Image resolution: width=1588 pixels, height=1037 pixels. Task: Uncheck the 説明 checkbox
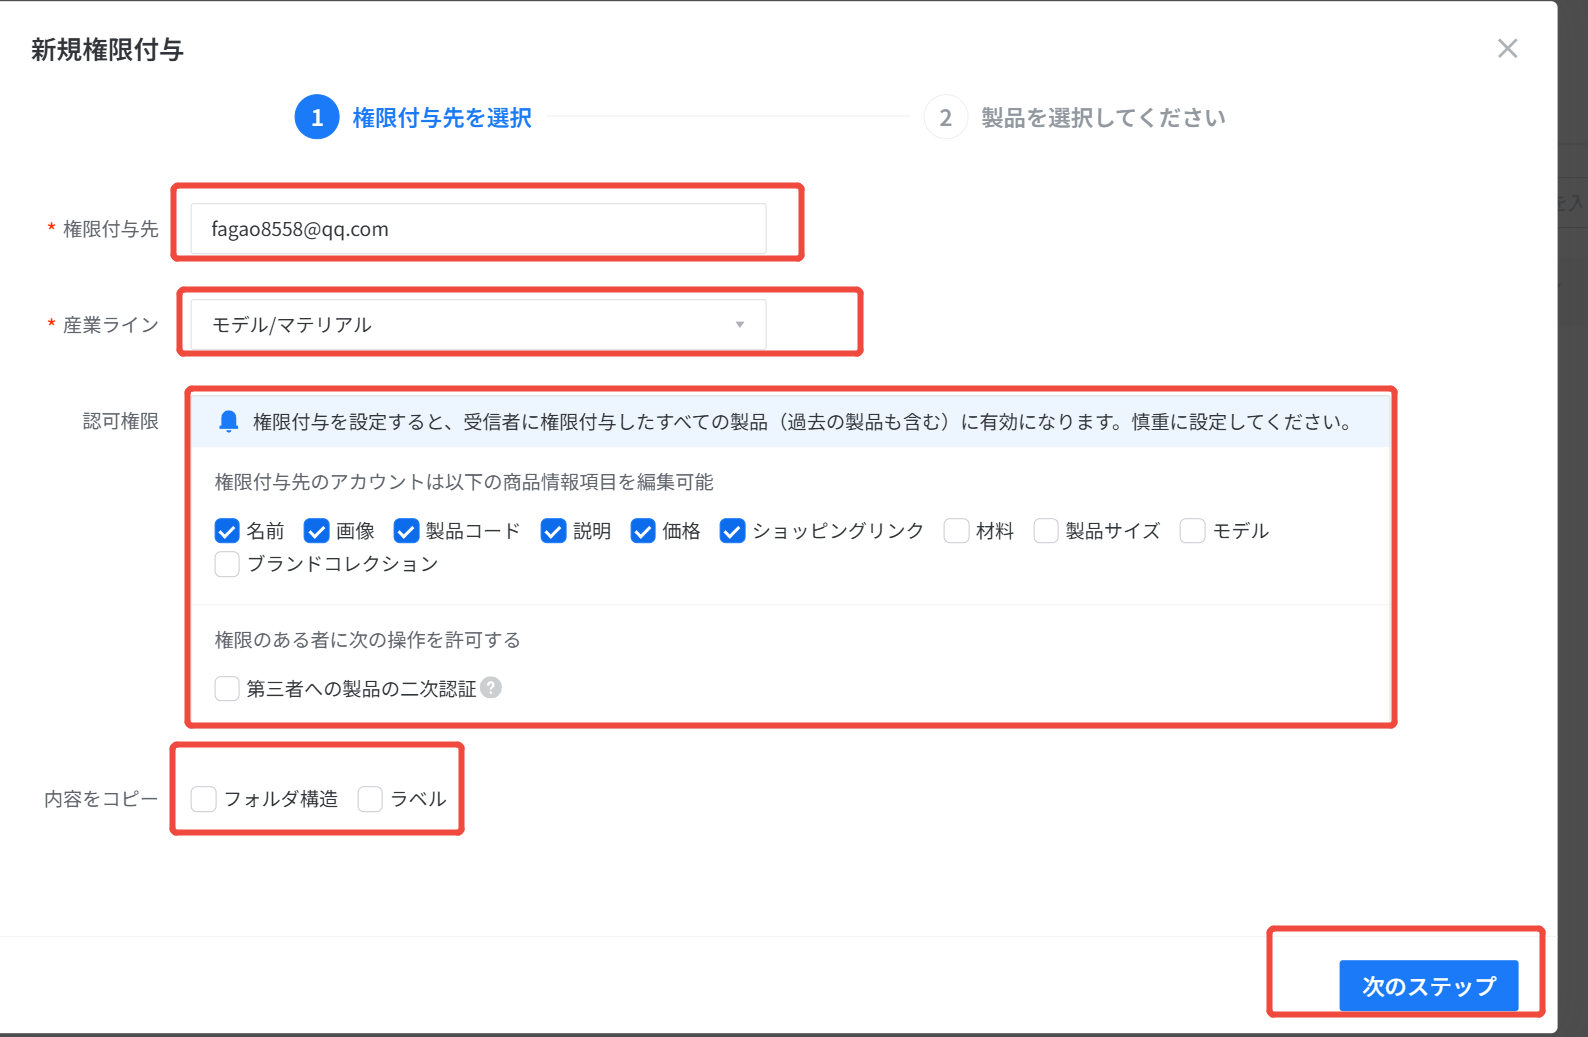[x=553, y=530]
